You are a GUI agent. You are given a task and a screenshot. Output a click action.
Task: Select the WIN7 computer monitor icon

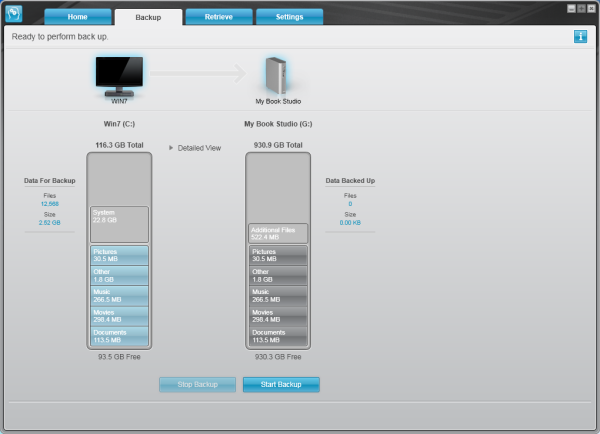[x=119, y=77]
